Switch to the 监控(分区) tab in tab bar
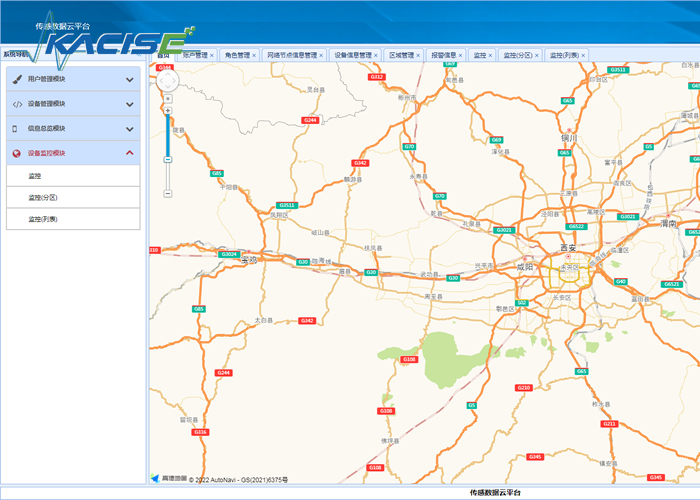Viewport: 700px width, 500px height. click(518, 55)
